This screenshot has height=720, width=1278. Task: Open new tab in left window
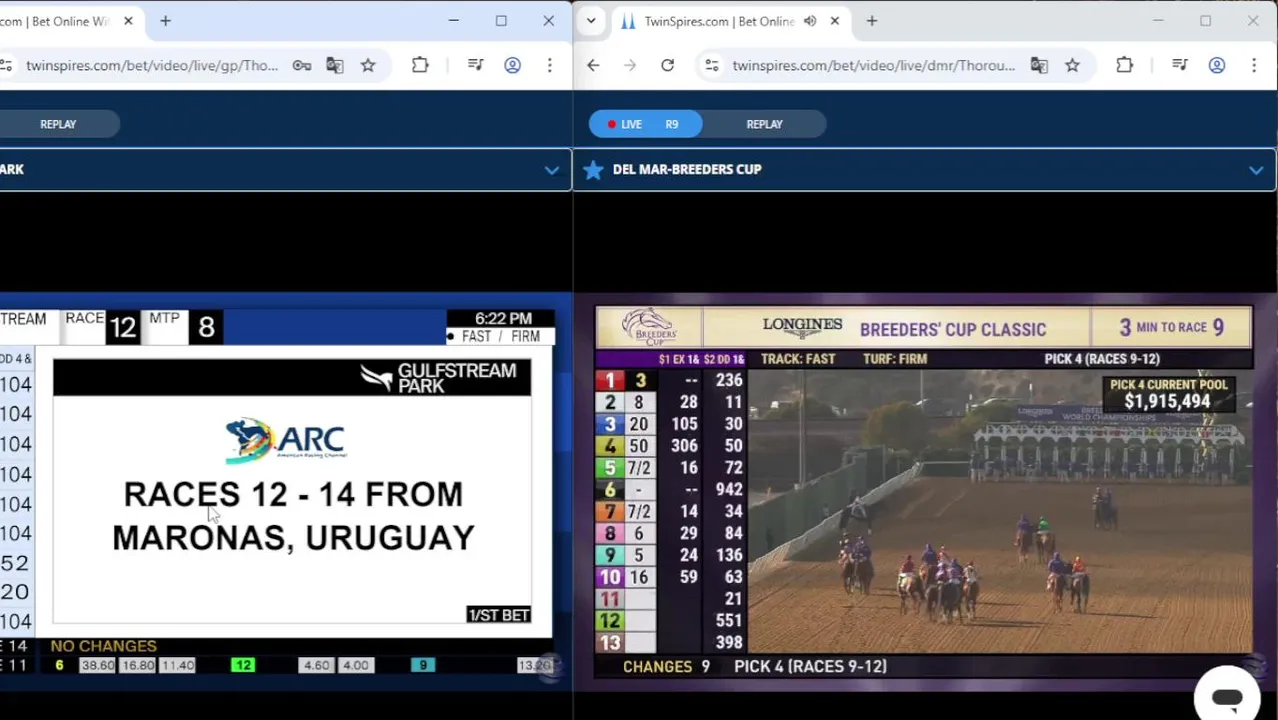tap(166, 21)
